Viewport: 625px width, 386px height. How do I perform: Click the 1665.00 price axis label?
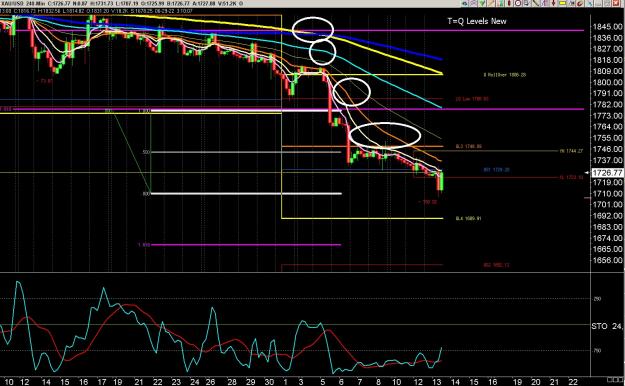(607, 249)
